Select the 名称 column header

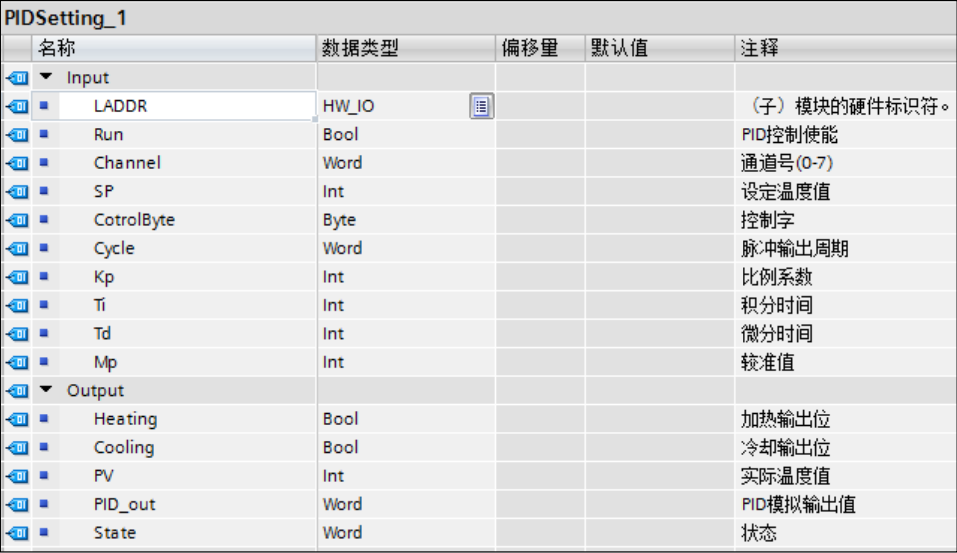[x=174, y=48]
